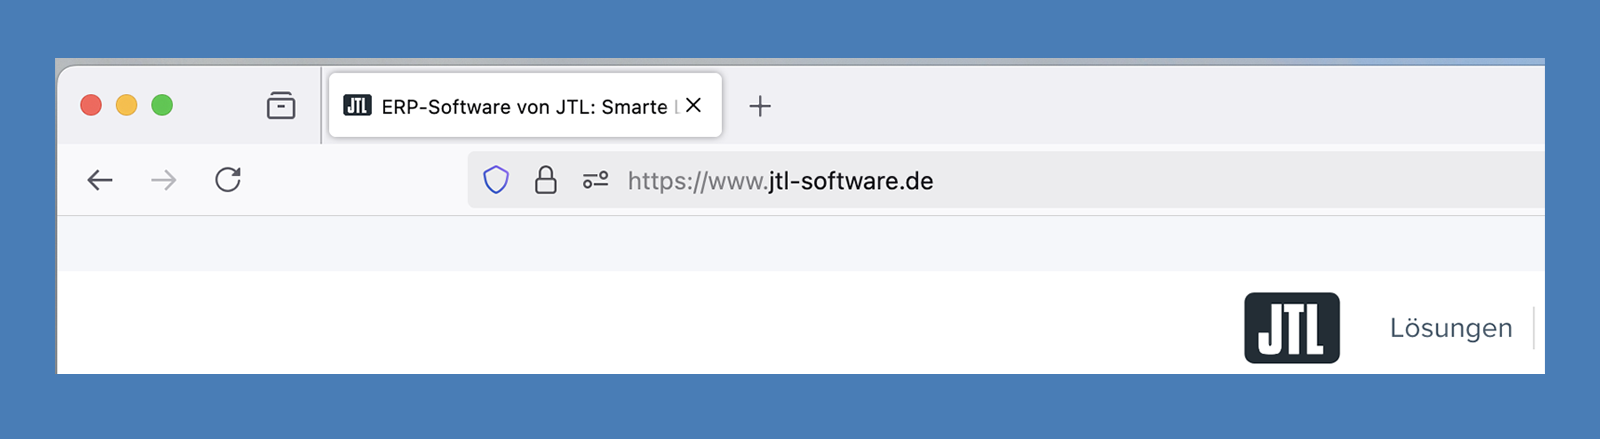The height and width of the screenshot is (439, 1600).
Task: Go back to the previous page
Action: 100,180
